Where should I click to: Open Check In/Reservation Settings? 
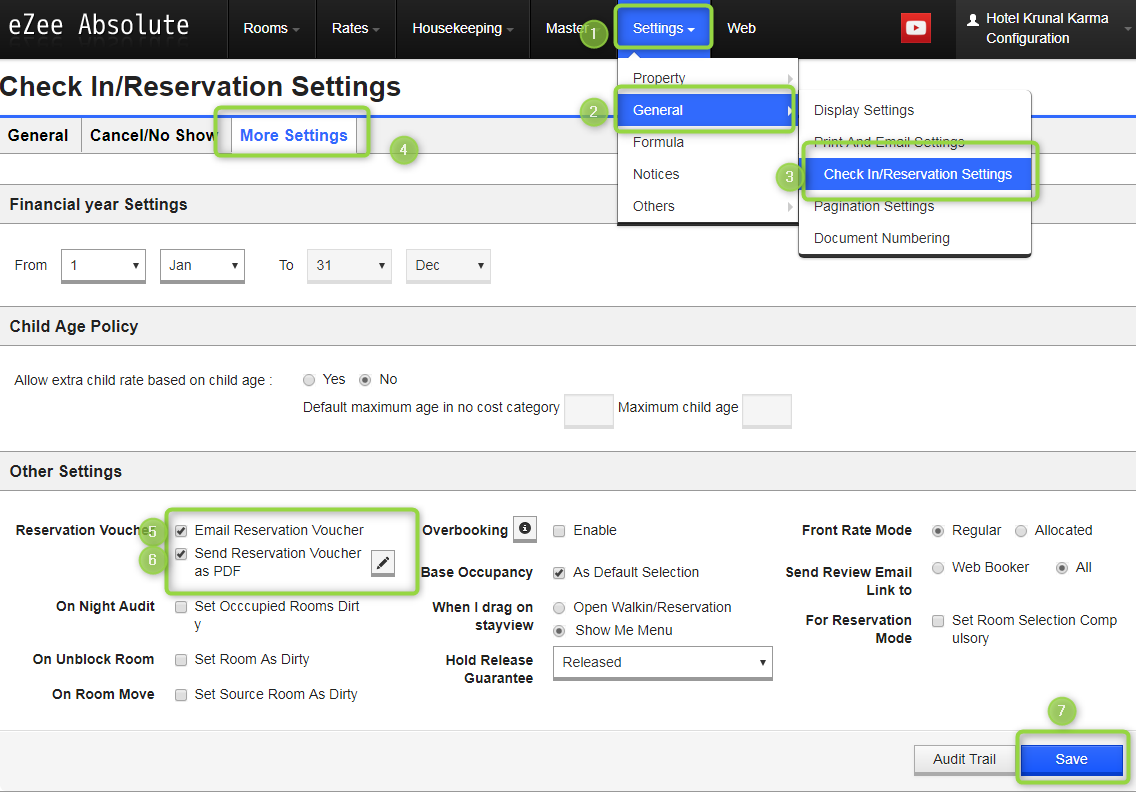tap(917, 174)
